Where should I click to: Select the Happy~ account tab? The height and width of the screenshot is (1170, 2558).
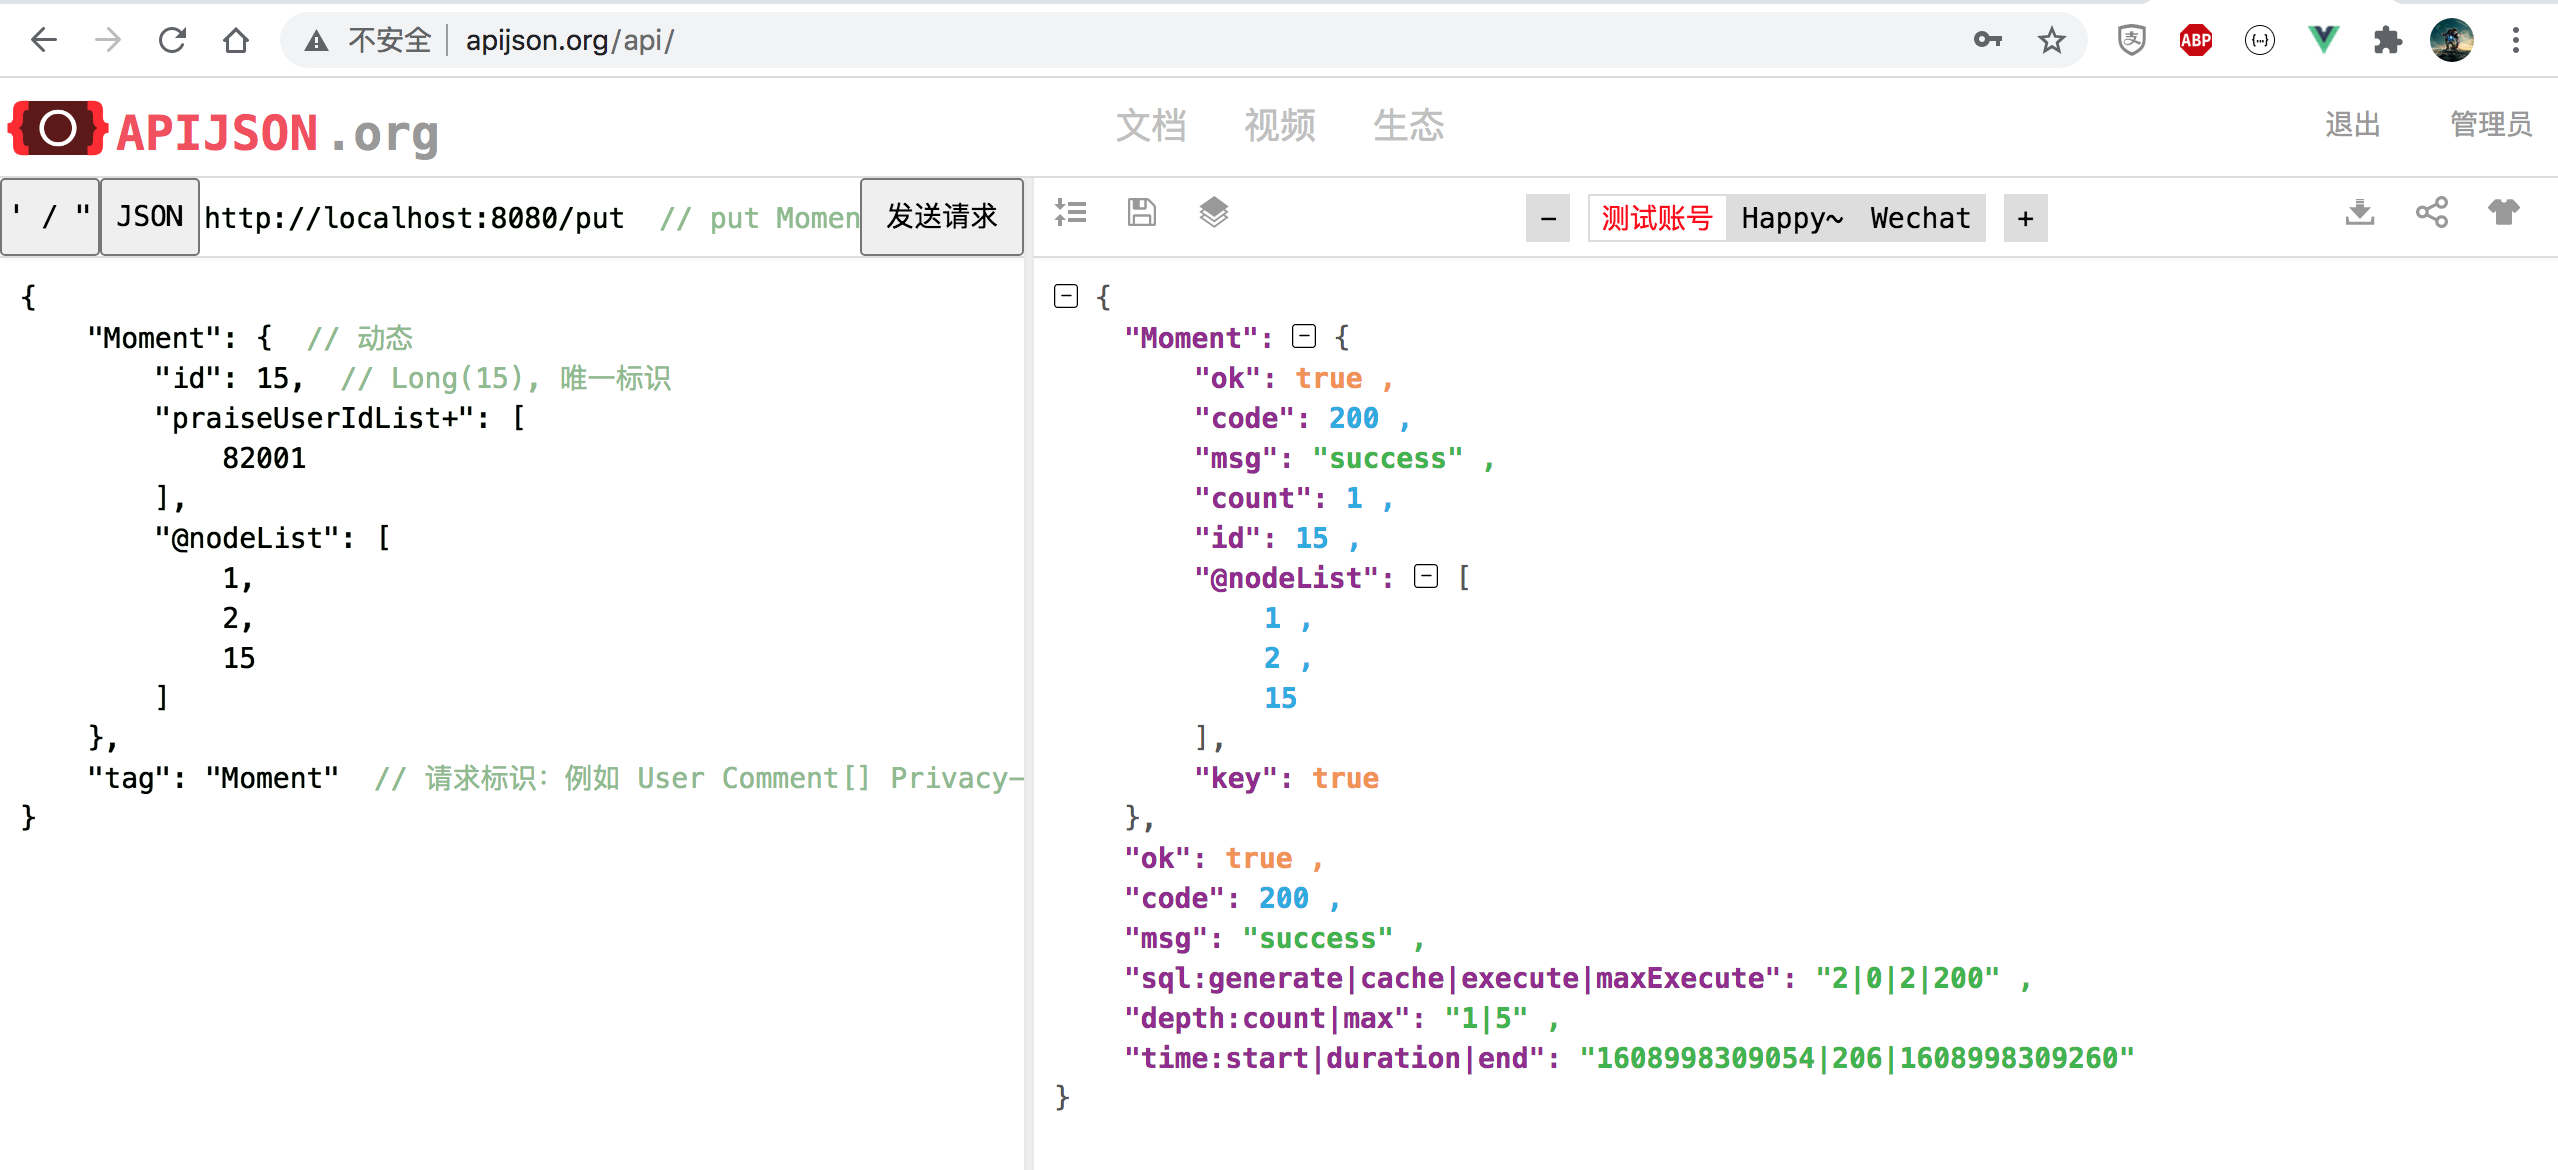[1792, 218]
